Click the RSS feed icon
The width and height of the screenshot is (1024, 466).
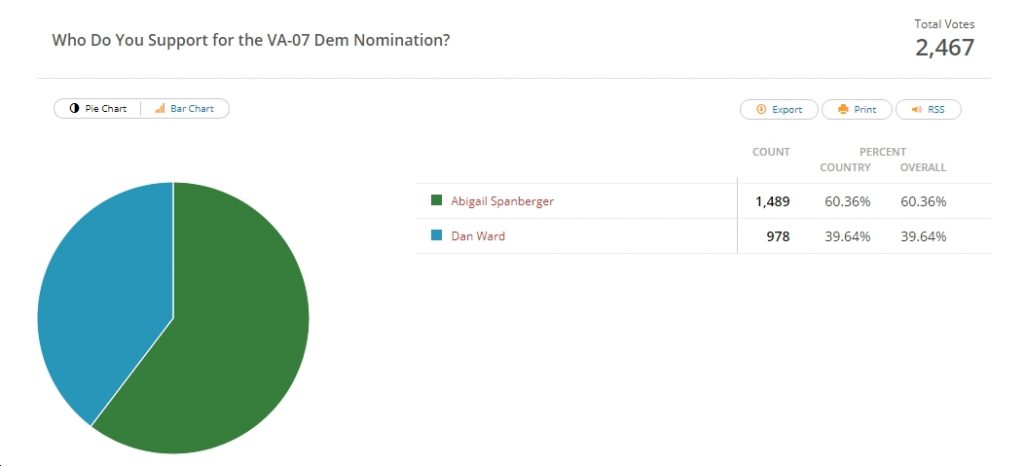(917, 110)
